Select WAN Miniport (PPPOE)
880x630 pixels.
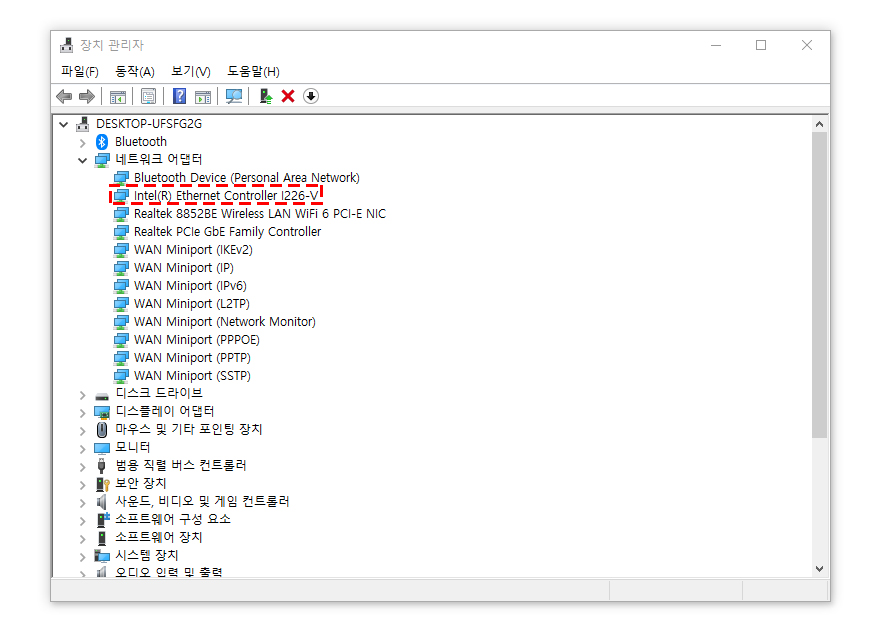[196, 339]
